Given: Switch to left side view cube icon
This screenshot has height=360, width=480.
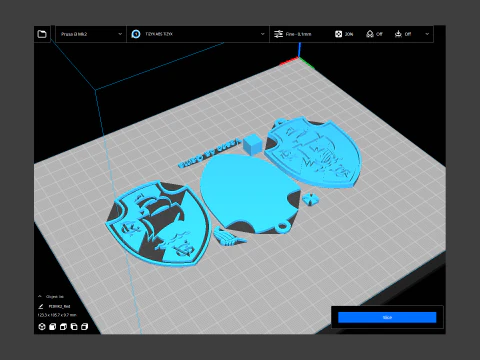Looking at the screenshot, I should pos(74,327).
